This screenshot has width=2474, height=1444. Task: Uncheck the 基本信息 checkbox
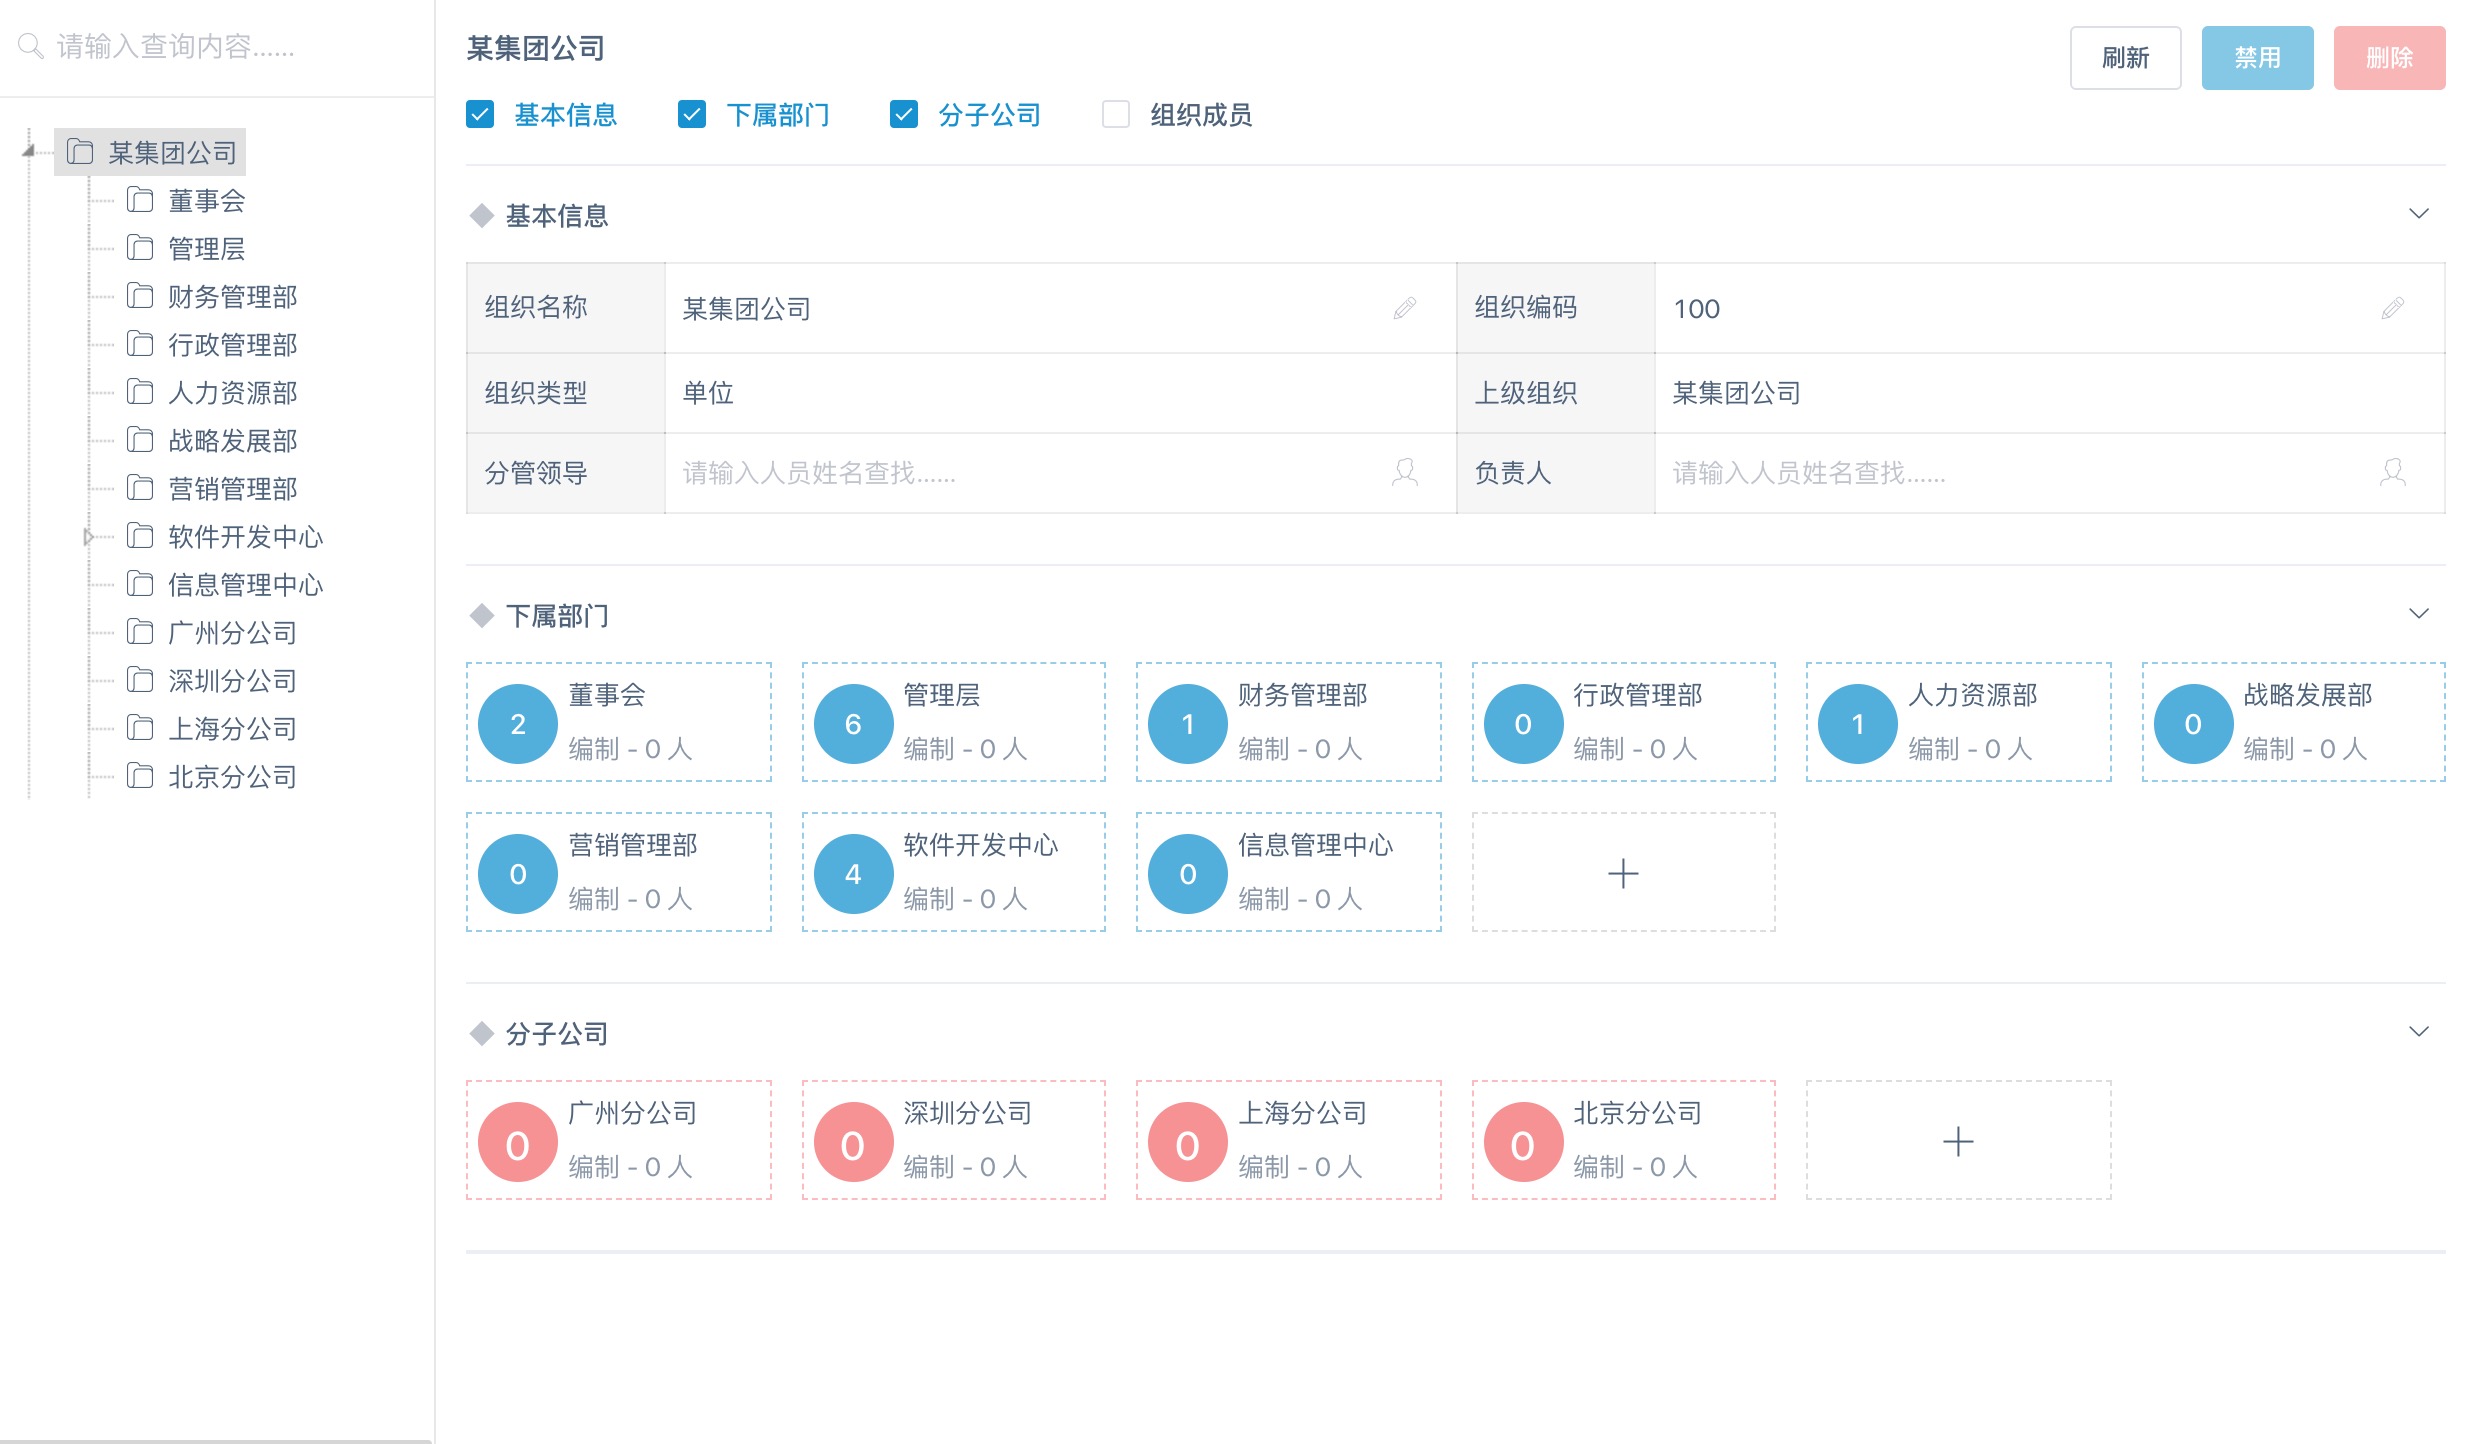click(480, 114)
